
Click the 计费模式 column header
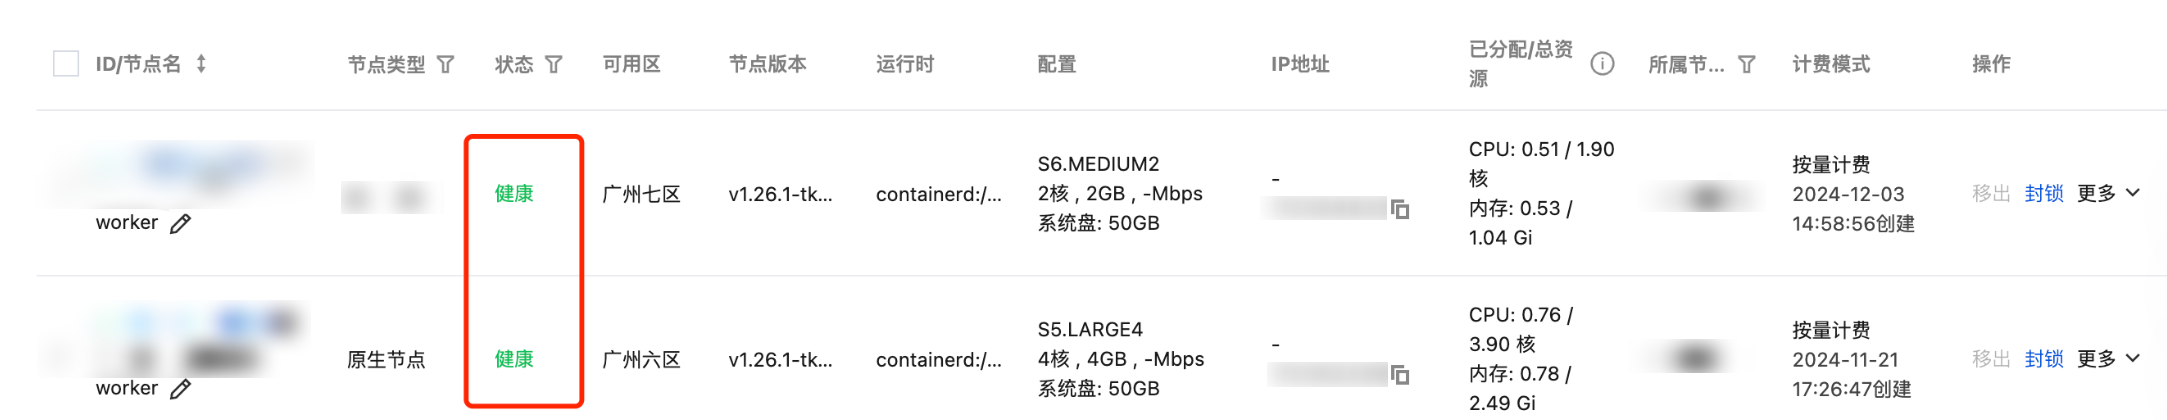[x=1830, y=64]
